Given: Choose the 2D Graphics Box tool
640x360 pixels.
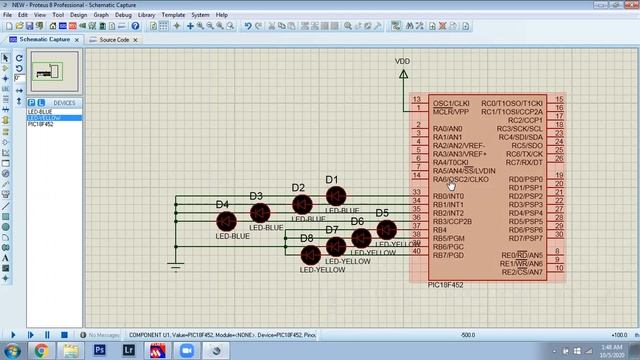Looking at the screenshot, I should tap(5, 216).
